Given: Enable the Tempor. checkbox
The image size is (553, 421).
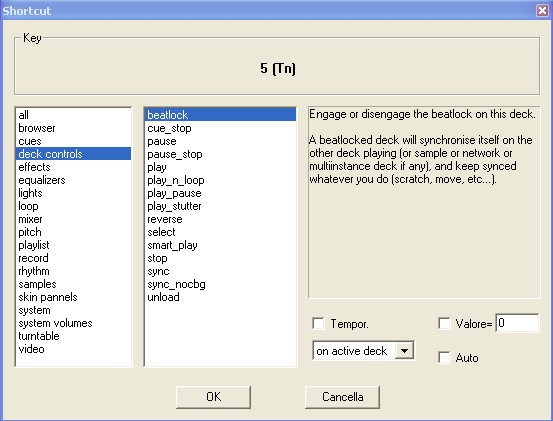Looking at the screenshot, I should pyautogui.click(x=318, y=323).
